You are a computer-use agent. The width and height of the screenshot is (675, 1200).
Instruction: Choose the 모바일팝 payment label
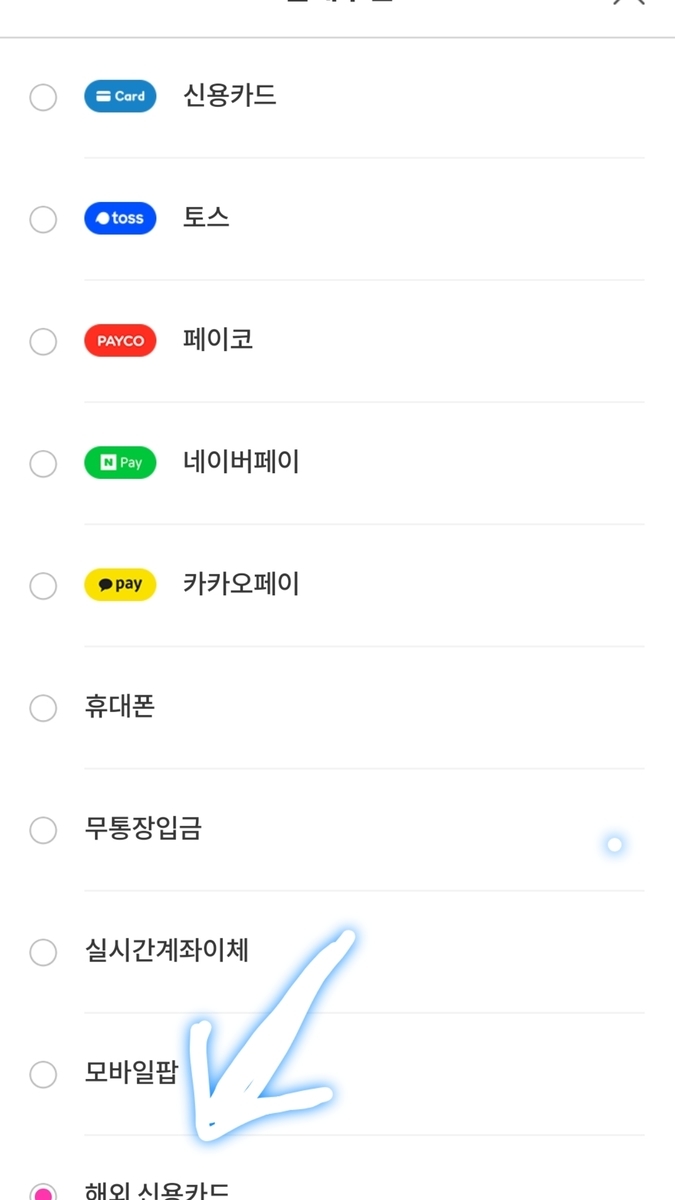click(132, 1074)
